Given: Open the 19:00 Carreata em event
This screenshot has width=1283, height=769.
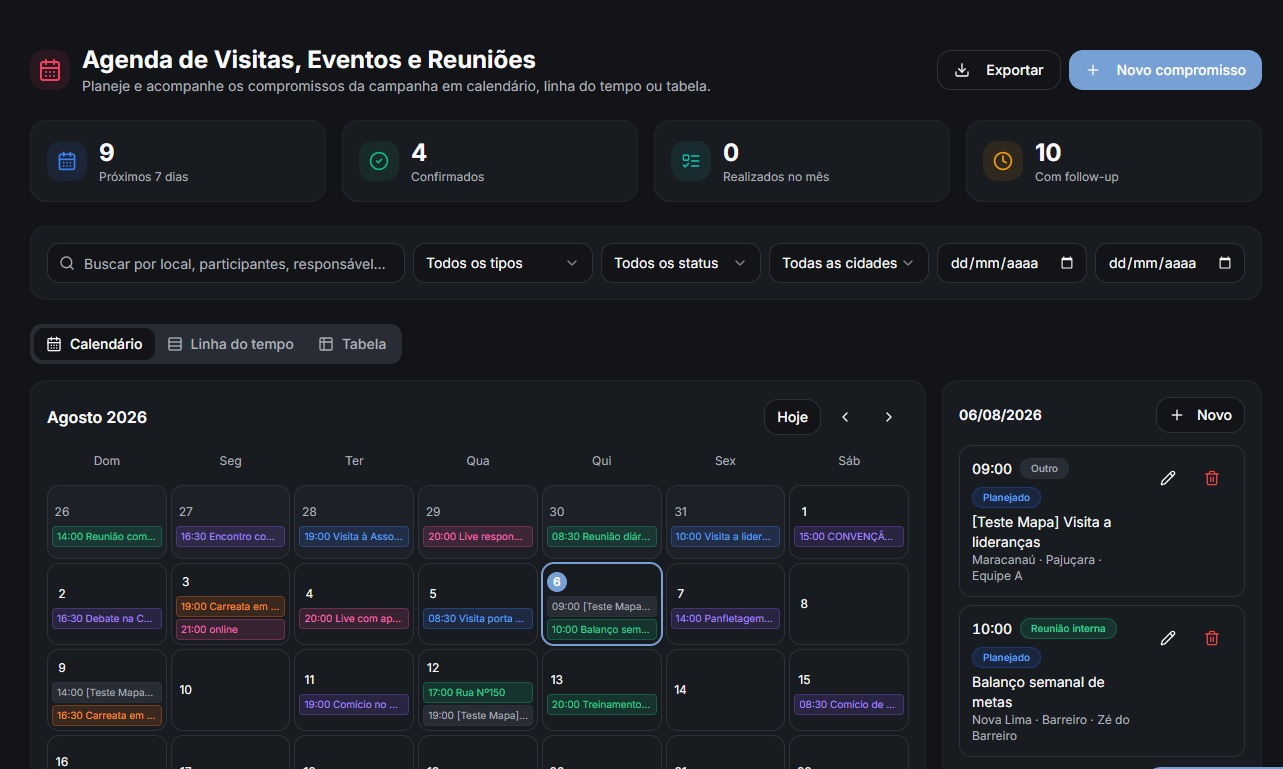Looking at the screenshot, I should pos(230,606).
